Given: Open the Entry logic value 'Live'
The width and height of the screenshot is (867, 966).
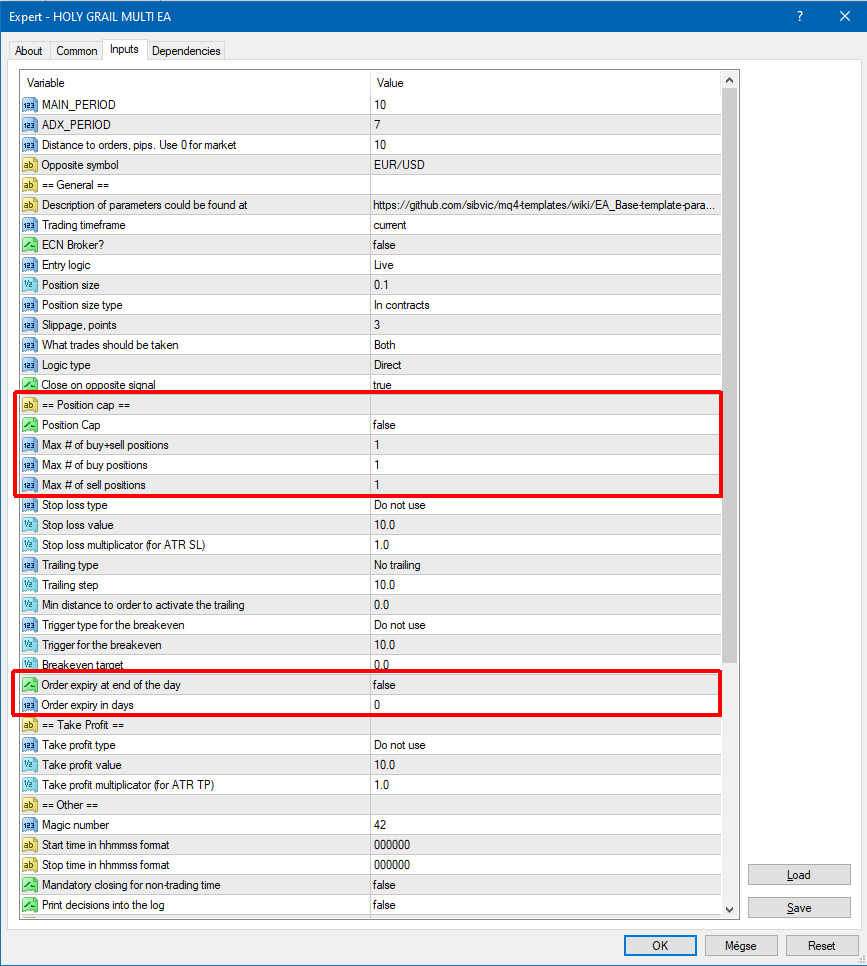Looking at the screenshot, I should coord(545,265).
